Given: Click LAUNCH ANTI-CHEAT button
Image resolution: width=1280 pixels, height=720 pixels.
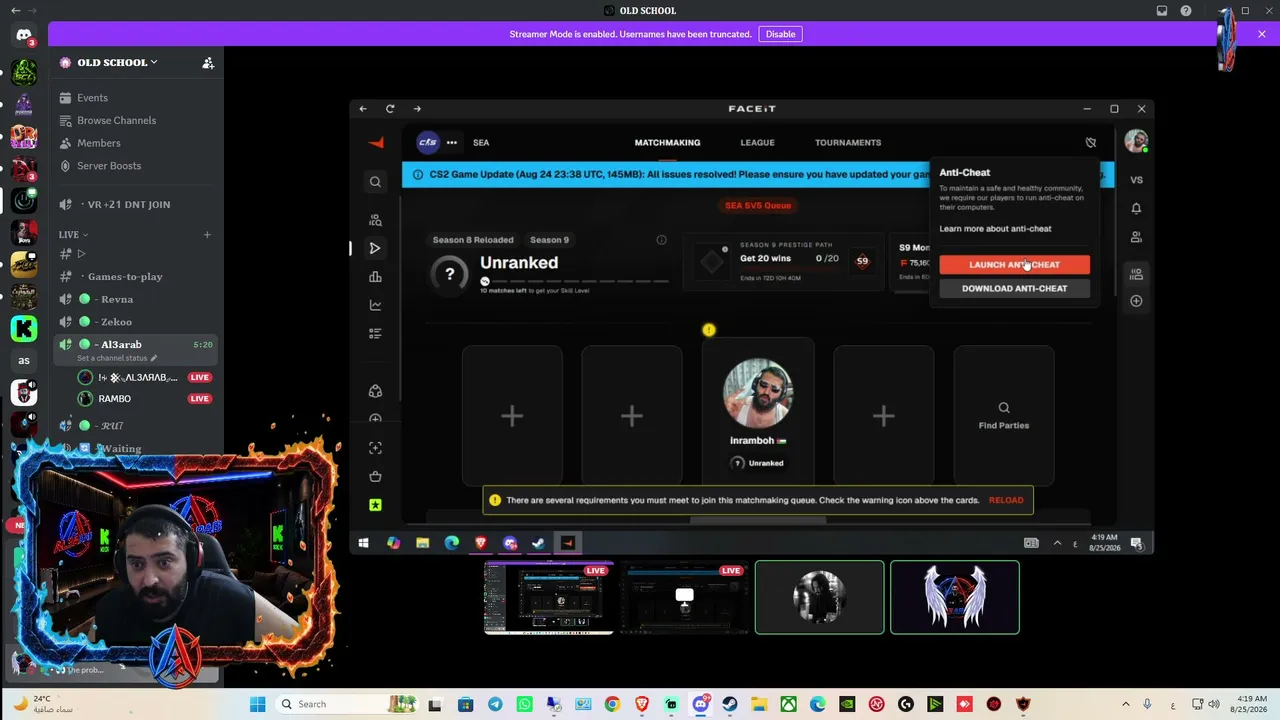Looking at the screenshot, I should pyautogui.click(x=1014, y=264).
